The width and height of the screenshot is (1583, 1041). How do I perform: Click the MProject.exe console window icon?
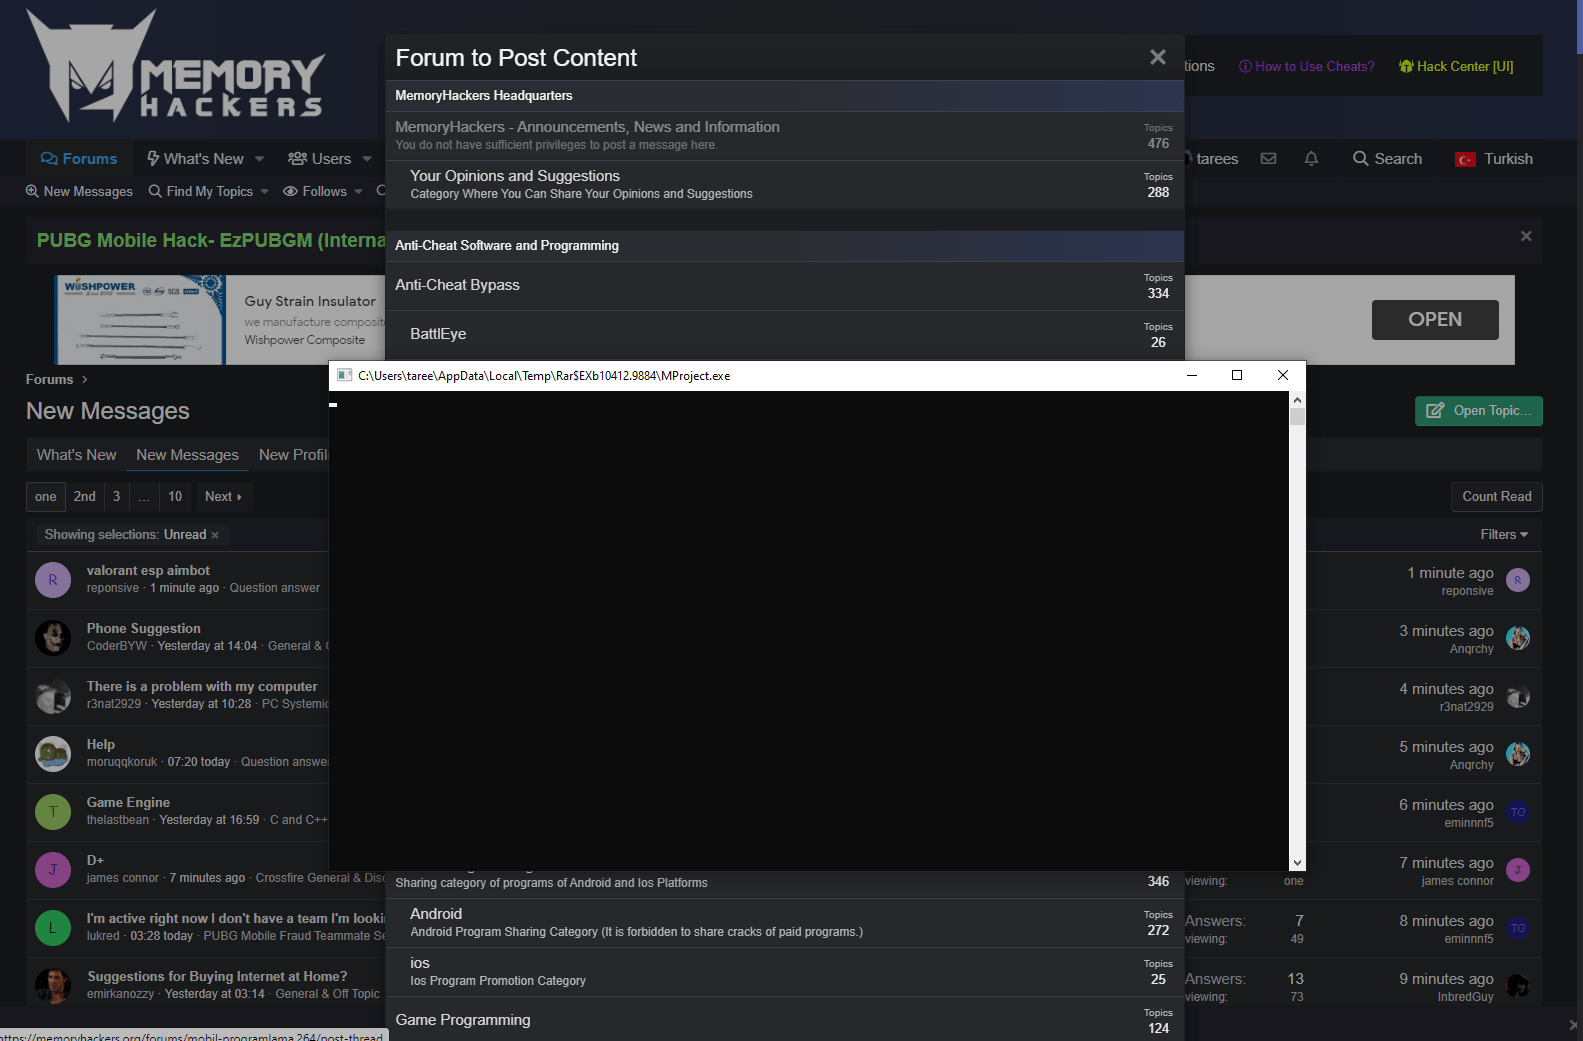point(345,375)
